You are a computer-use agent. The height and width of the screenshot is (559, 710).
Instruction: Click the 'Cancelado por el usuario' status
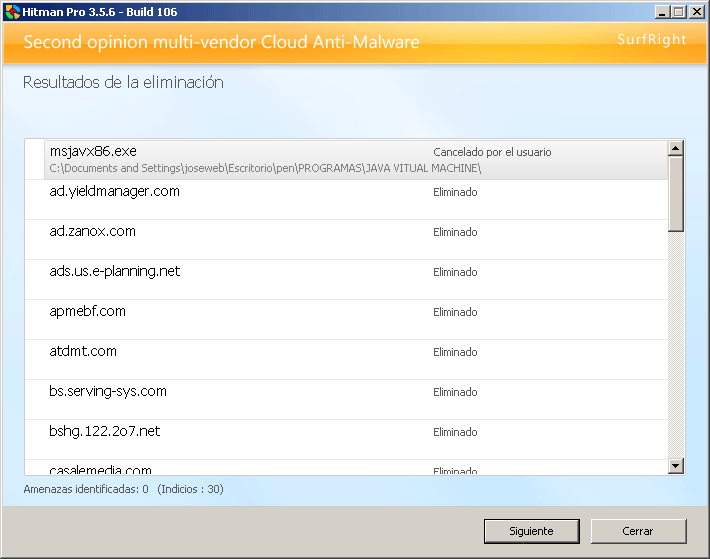pos(492,152)
